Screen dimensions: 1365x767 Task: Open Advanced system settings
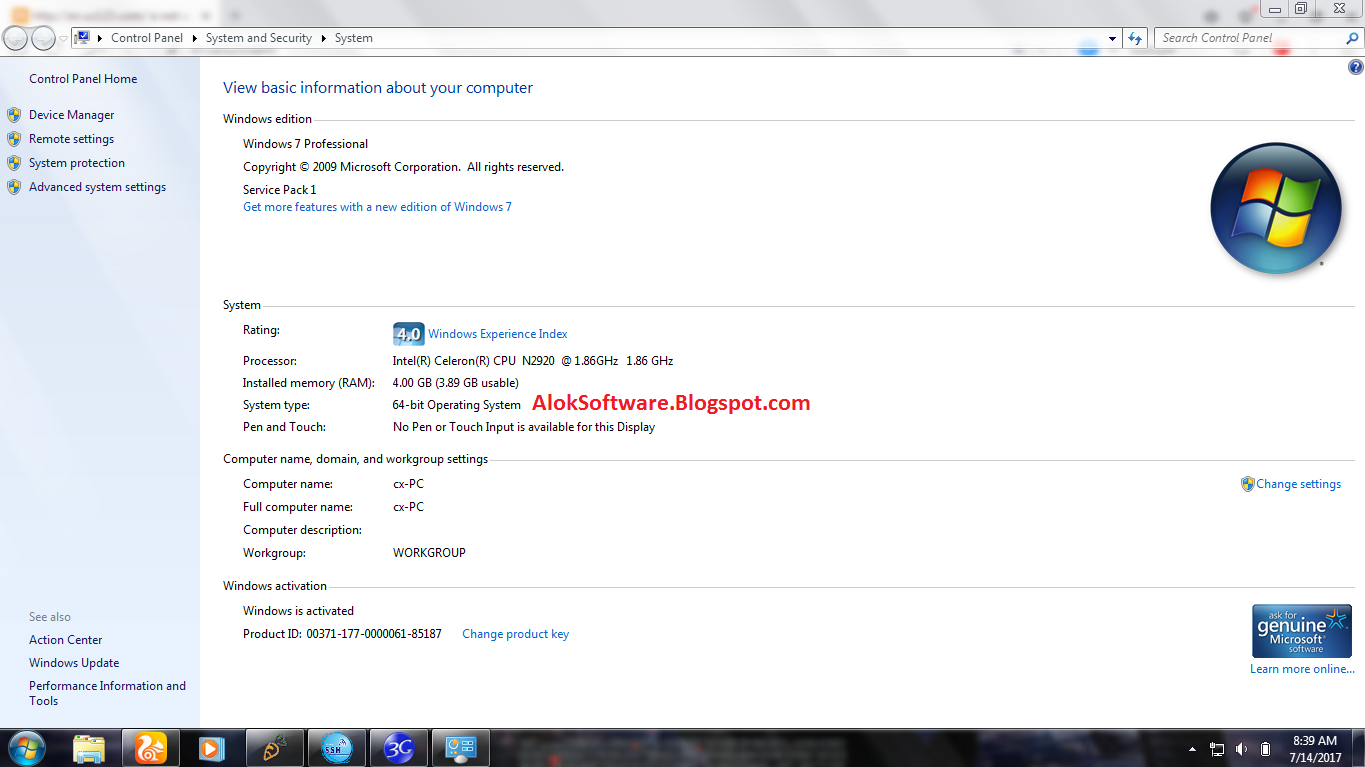(x=97, y=187)
